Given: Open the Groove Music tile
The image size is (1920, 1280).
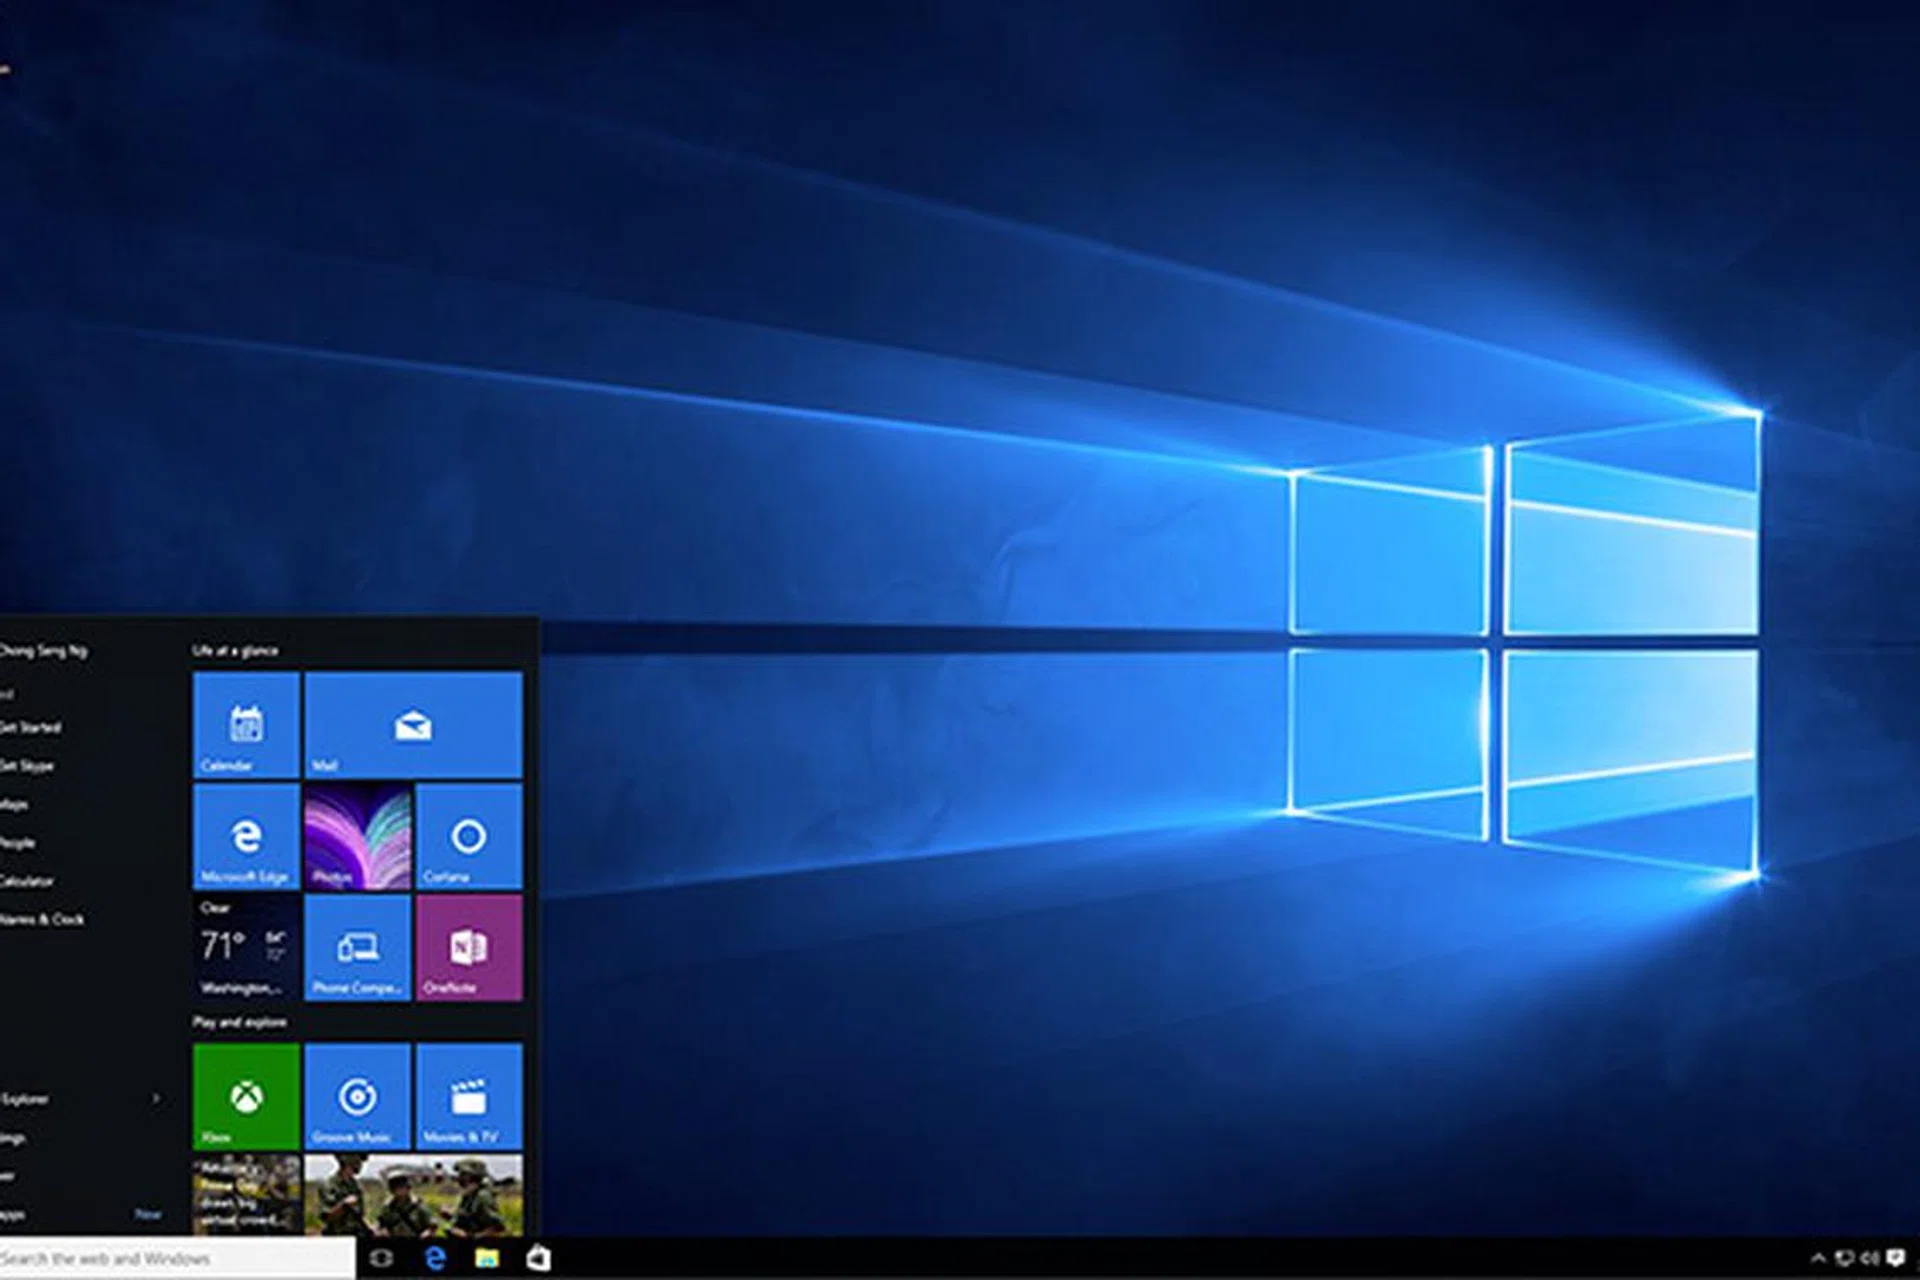Looking at the screenshot, I should point(357,1097).
